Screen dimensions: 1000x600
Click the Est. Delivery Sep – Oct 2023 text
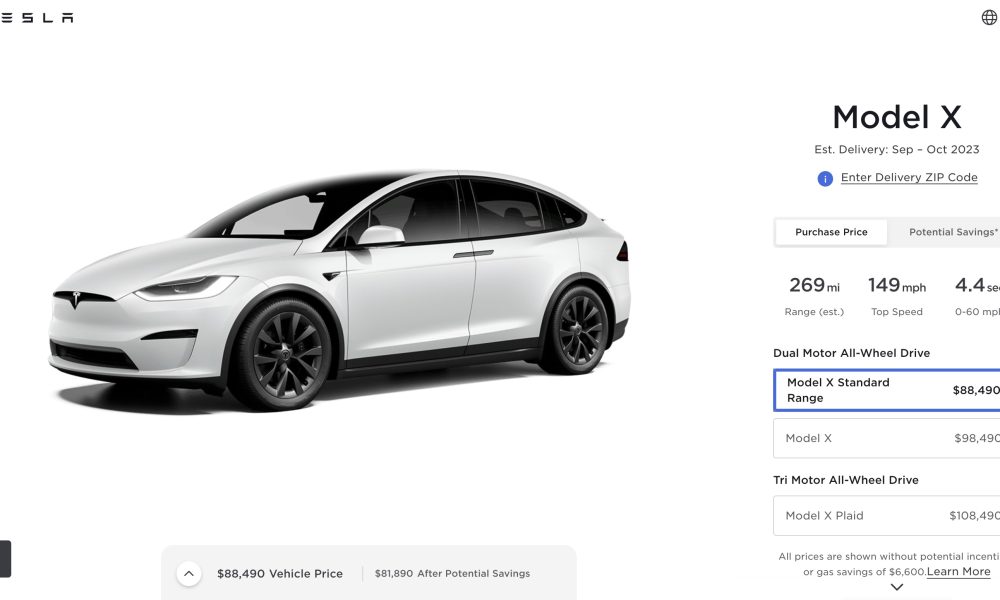pos(897,149)
